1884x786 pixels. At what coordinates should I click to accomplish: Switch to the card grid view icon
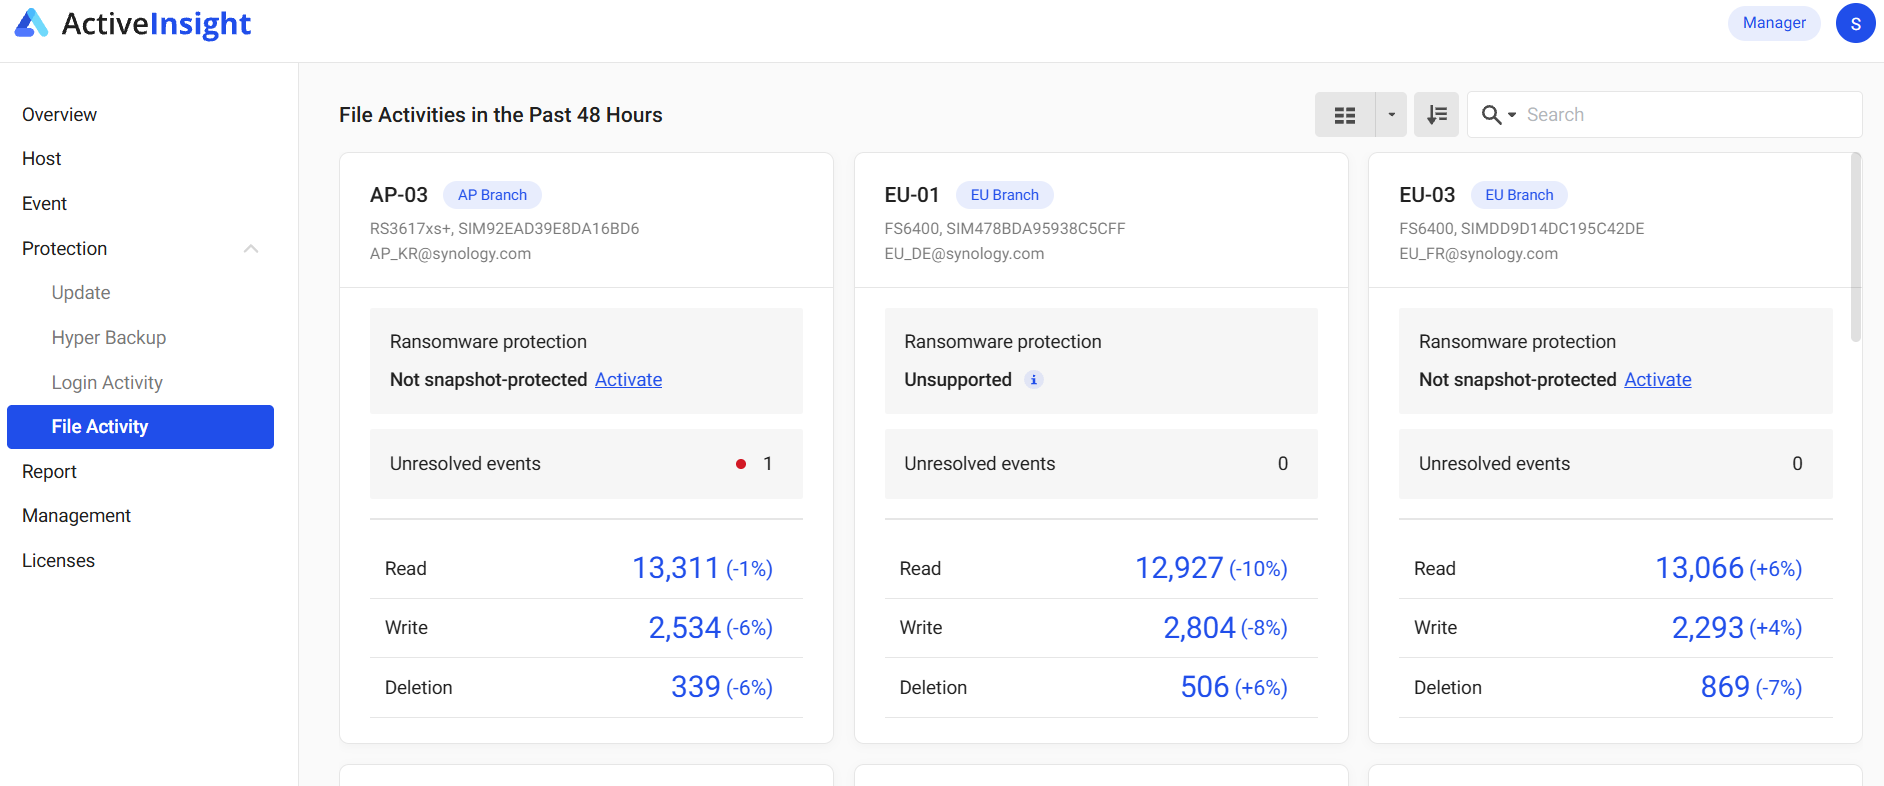[x=1345, y=115]
